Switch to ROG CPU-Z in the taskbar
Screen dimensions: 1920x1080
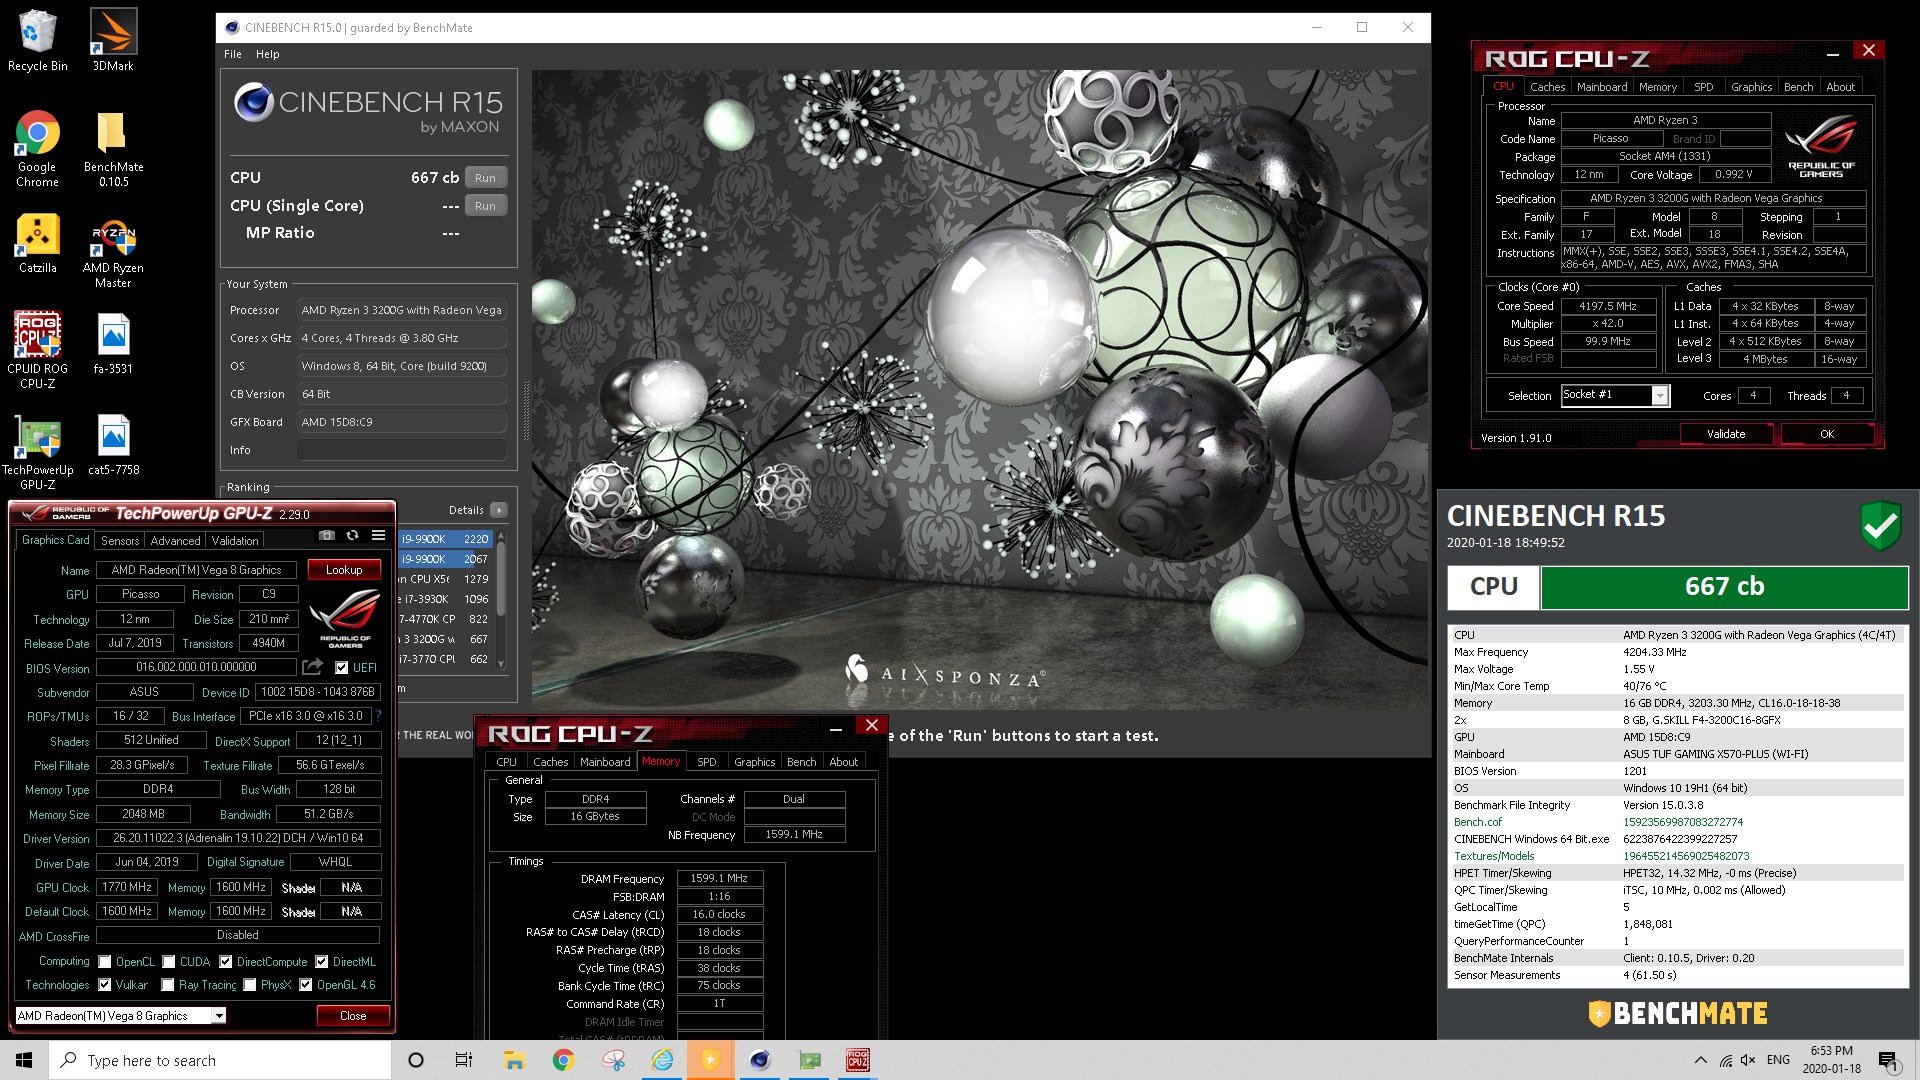pos(858,1060)
